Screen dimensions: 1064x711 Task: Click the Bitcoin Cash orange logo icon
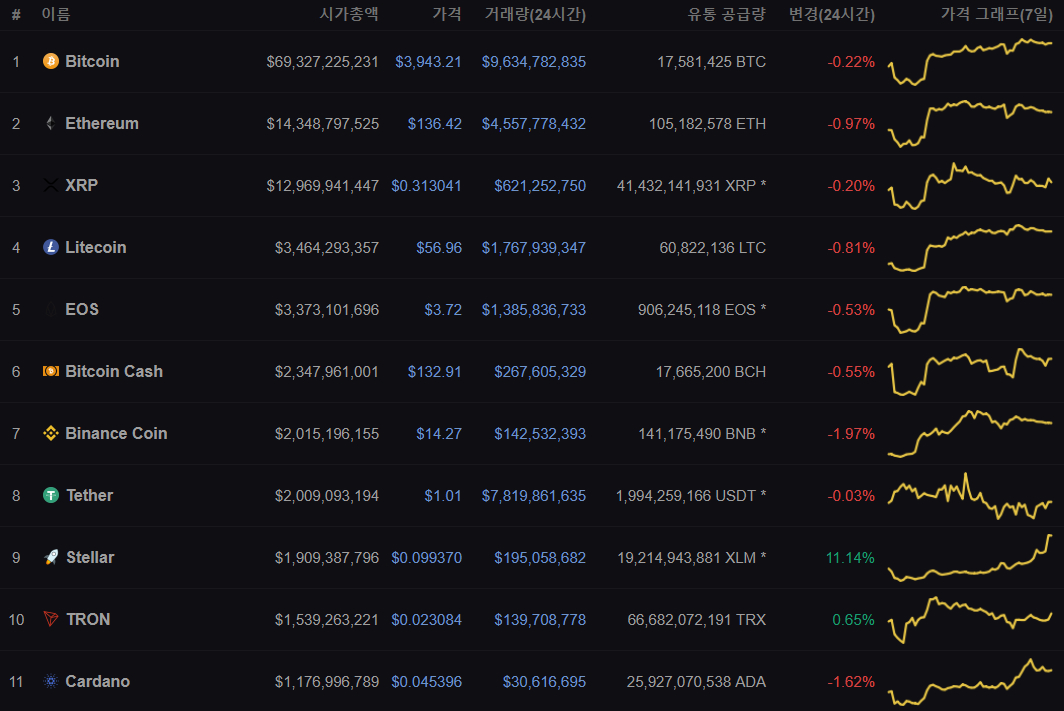point(51,371)
